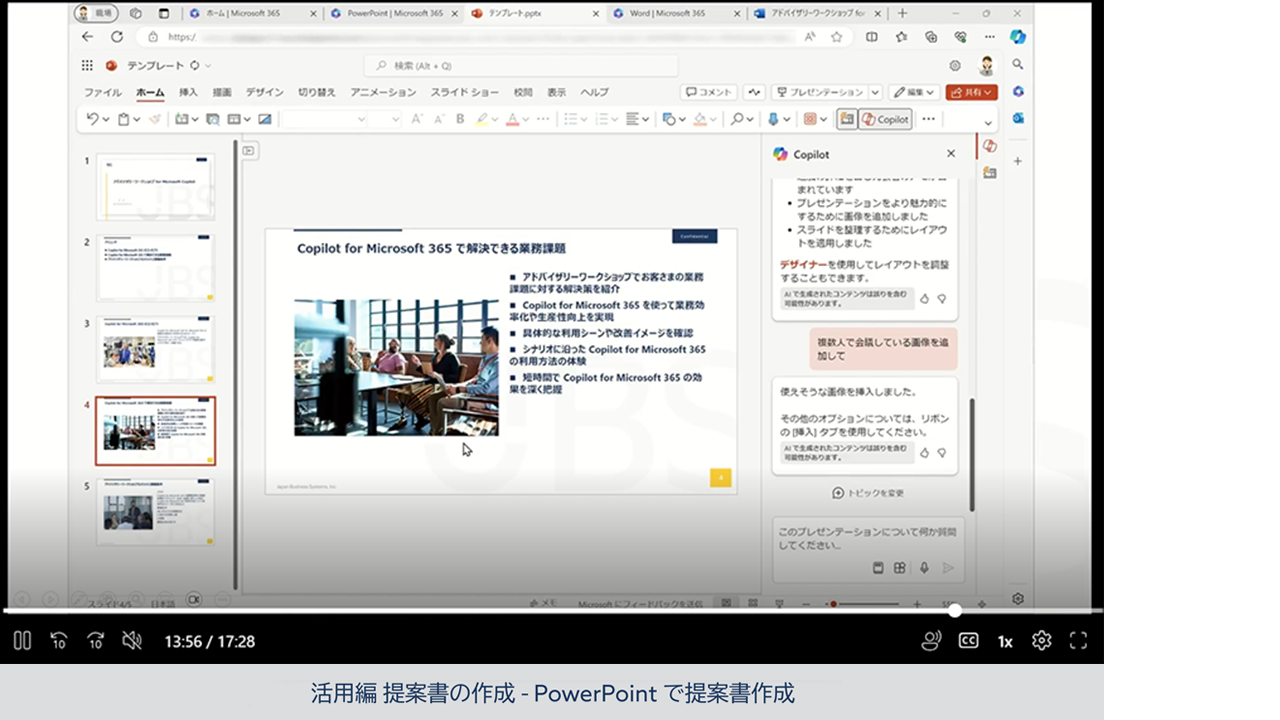Open video player settings gear

coord(1042,641)
